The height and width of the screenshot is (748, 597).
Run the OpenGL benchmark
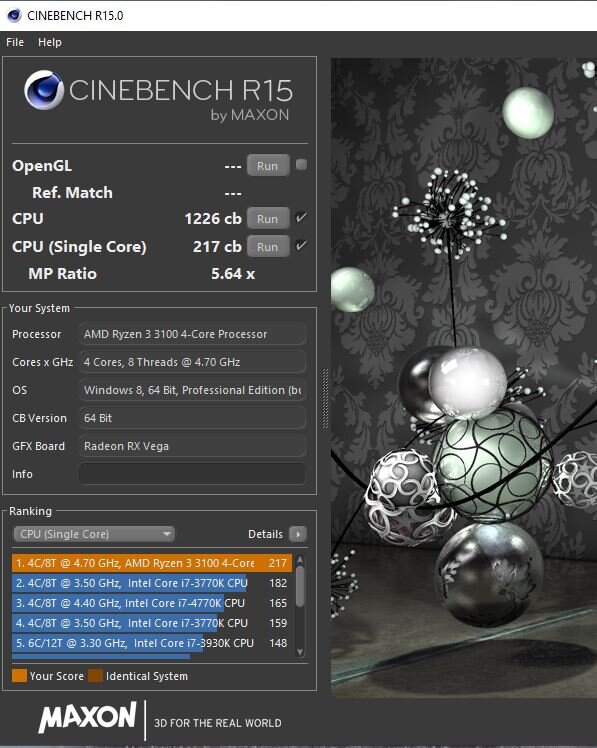point(268,166)
